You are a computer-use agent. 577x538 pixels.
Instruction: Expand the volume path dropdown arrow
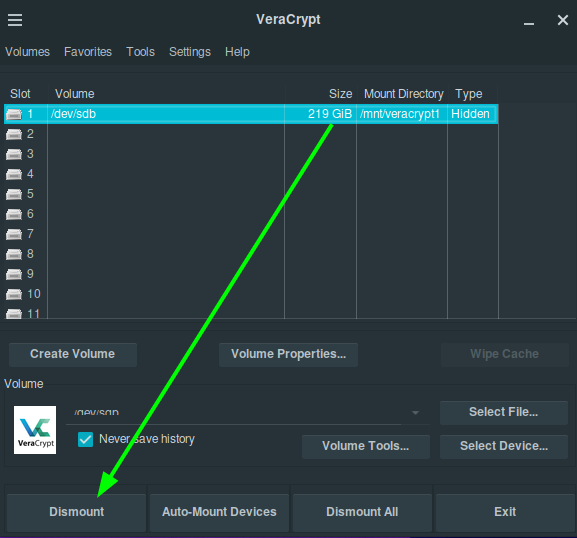(415, 413)
